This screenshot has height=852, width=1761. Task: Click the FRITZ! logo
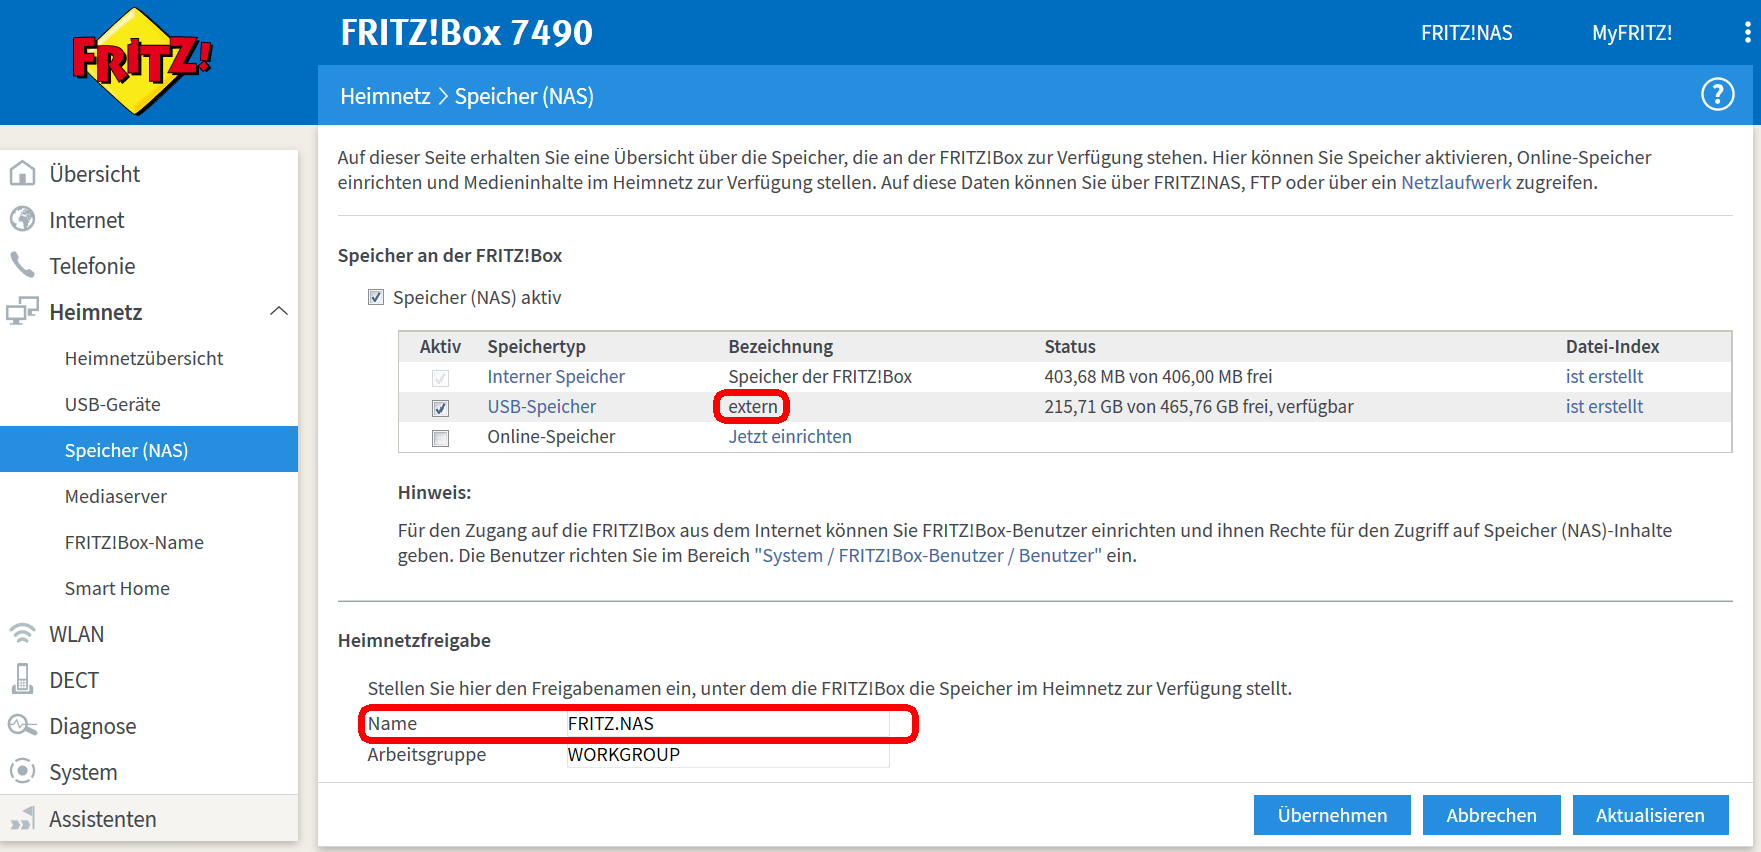pos(143,61)
